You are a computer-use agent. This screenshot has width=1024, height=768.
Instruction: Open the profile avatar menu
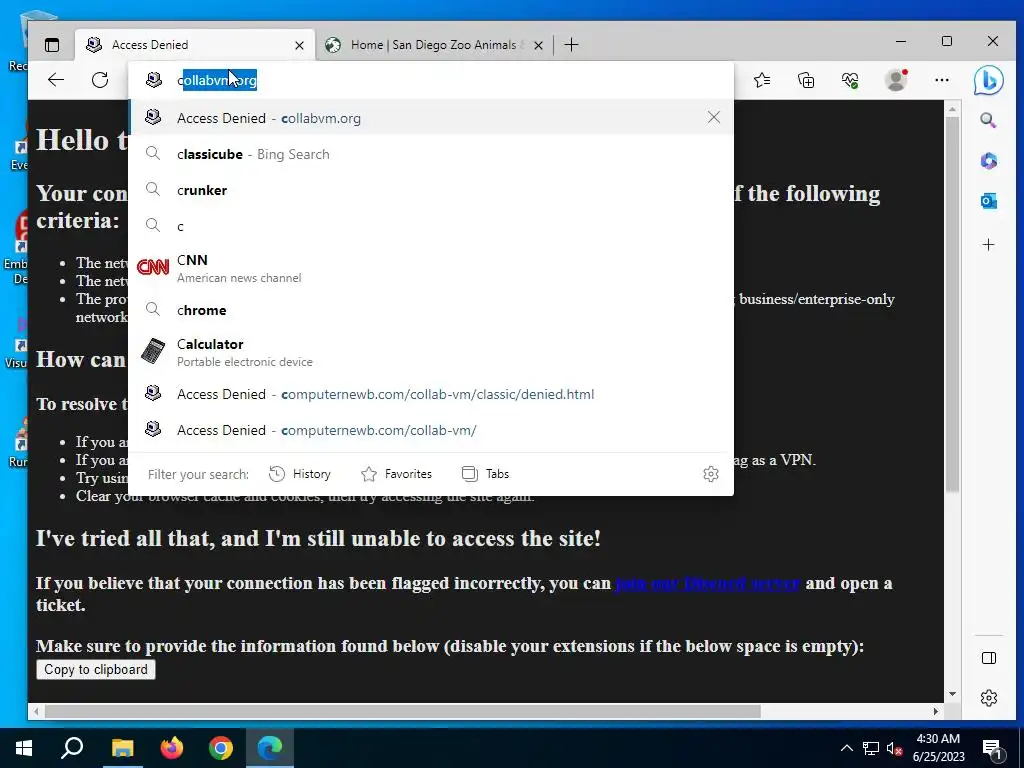click(896, 80)
